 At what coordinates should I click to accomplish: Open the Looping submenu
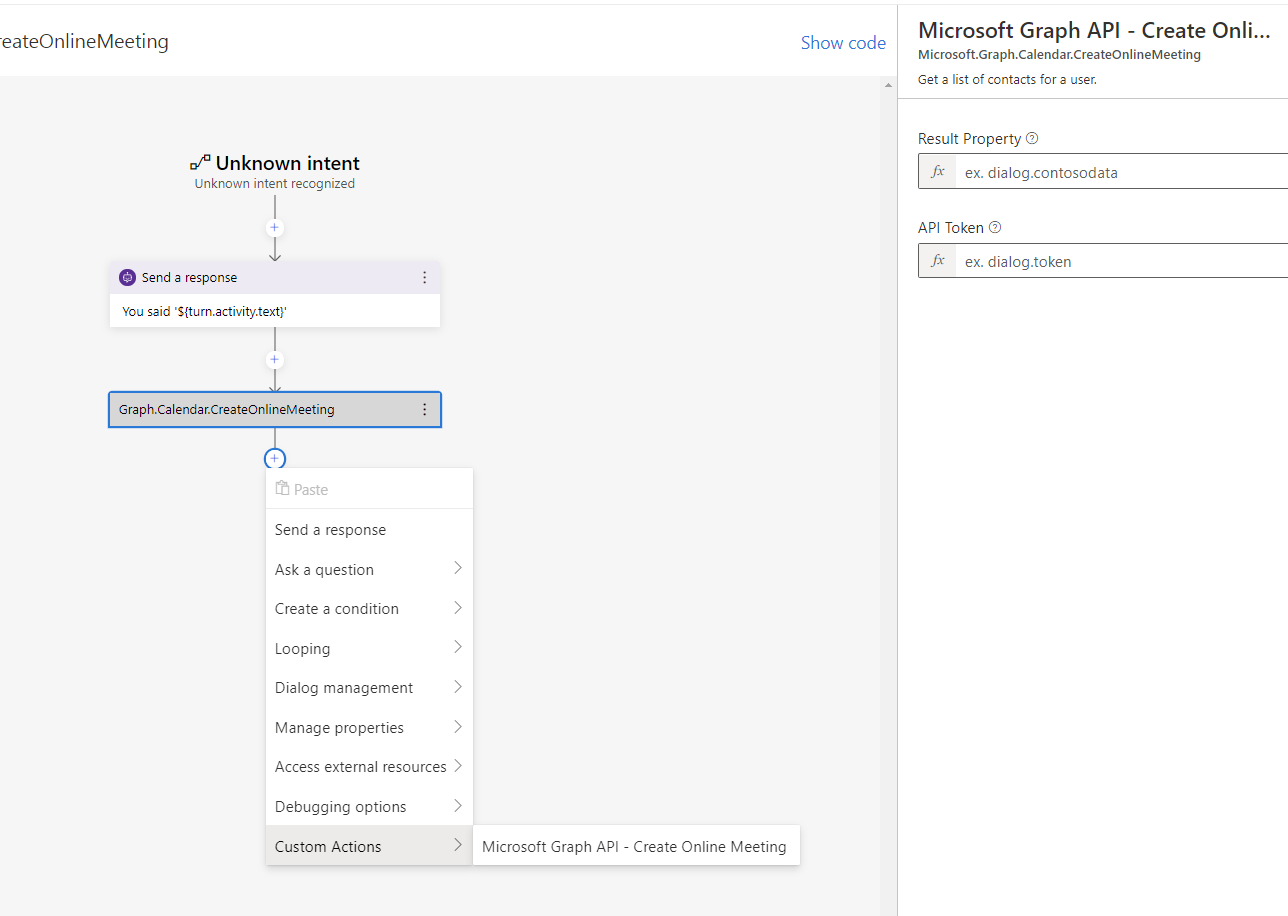pyautogui.click(x=369, y=648)
